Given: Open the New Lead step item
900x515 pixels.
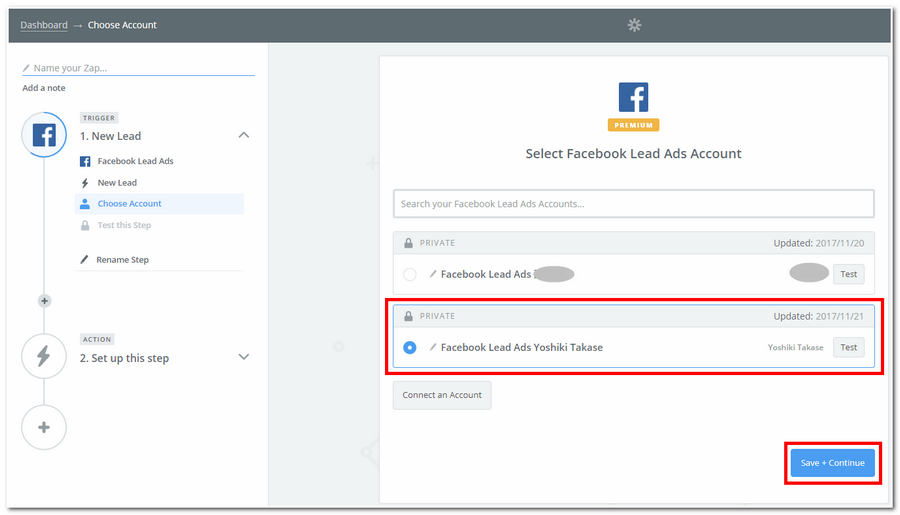Looking at the screenshot, I should point(117,183).
